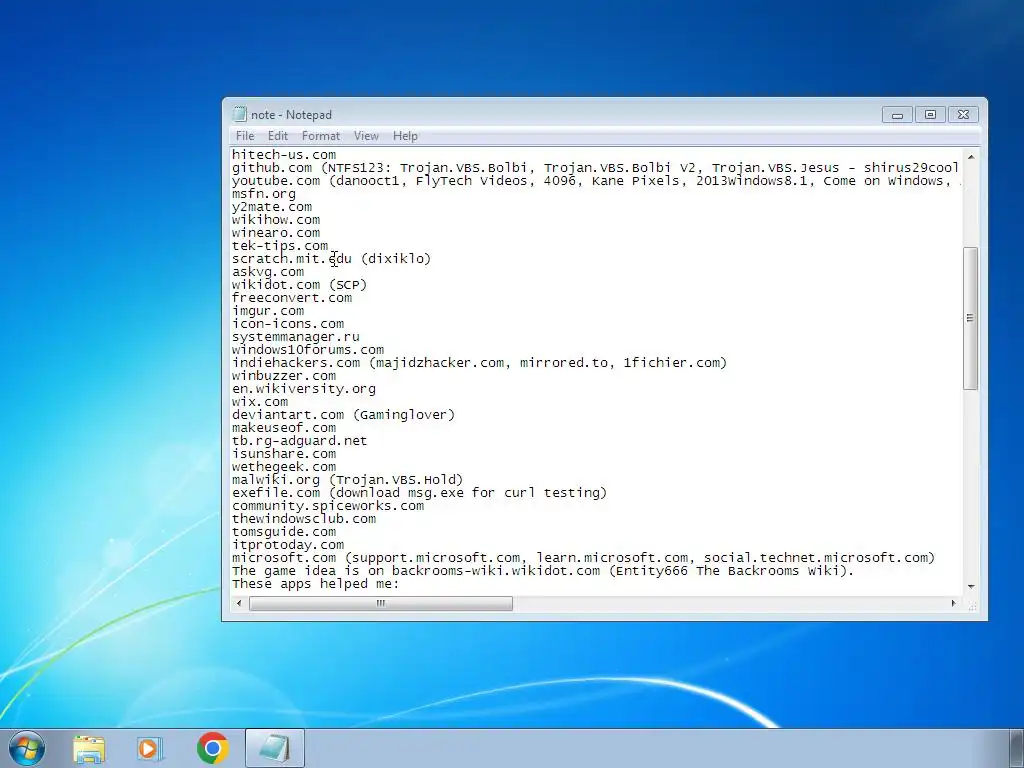Click the line 'wikihow.com'
Viewport: 1024px width, 768px height.
(276, 220)
